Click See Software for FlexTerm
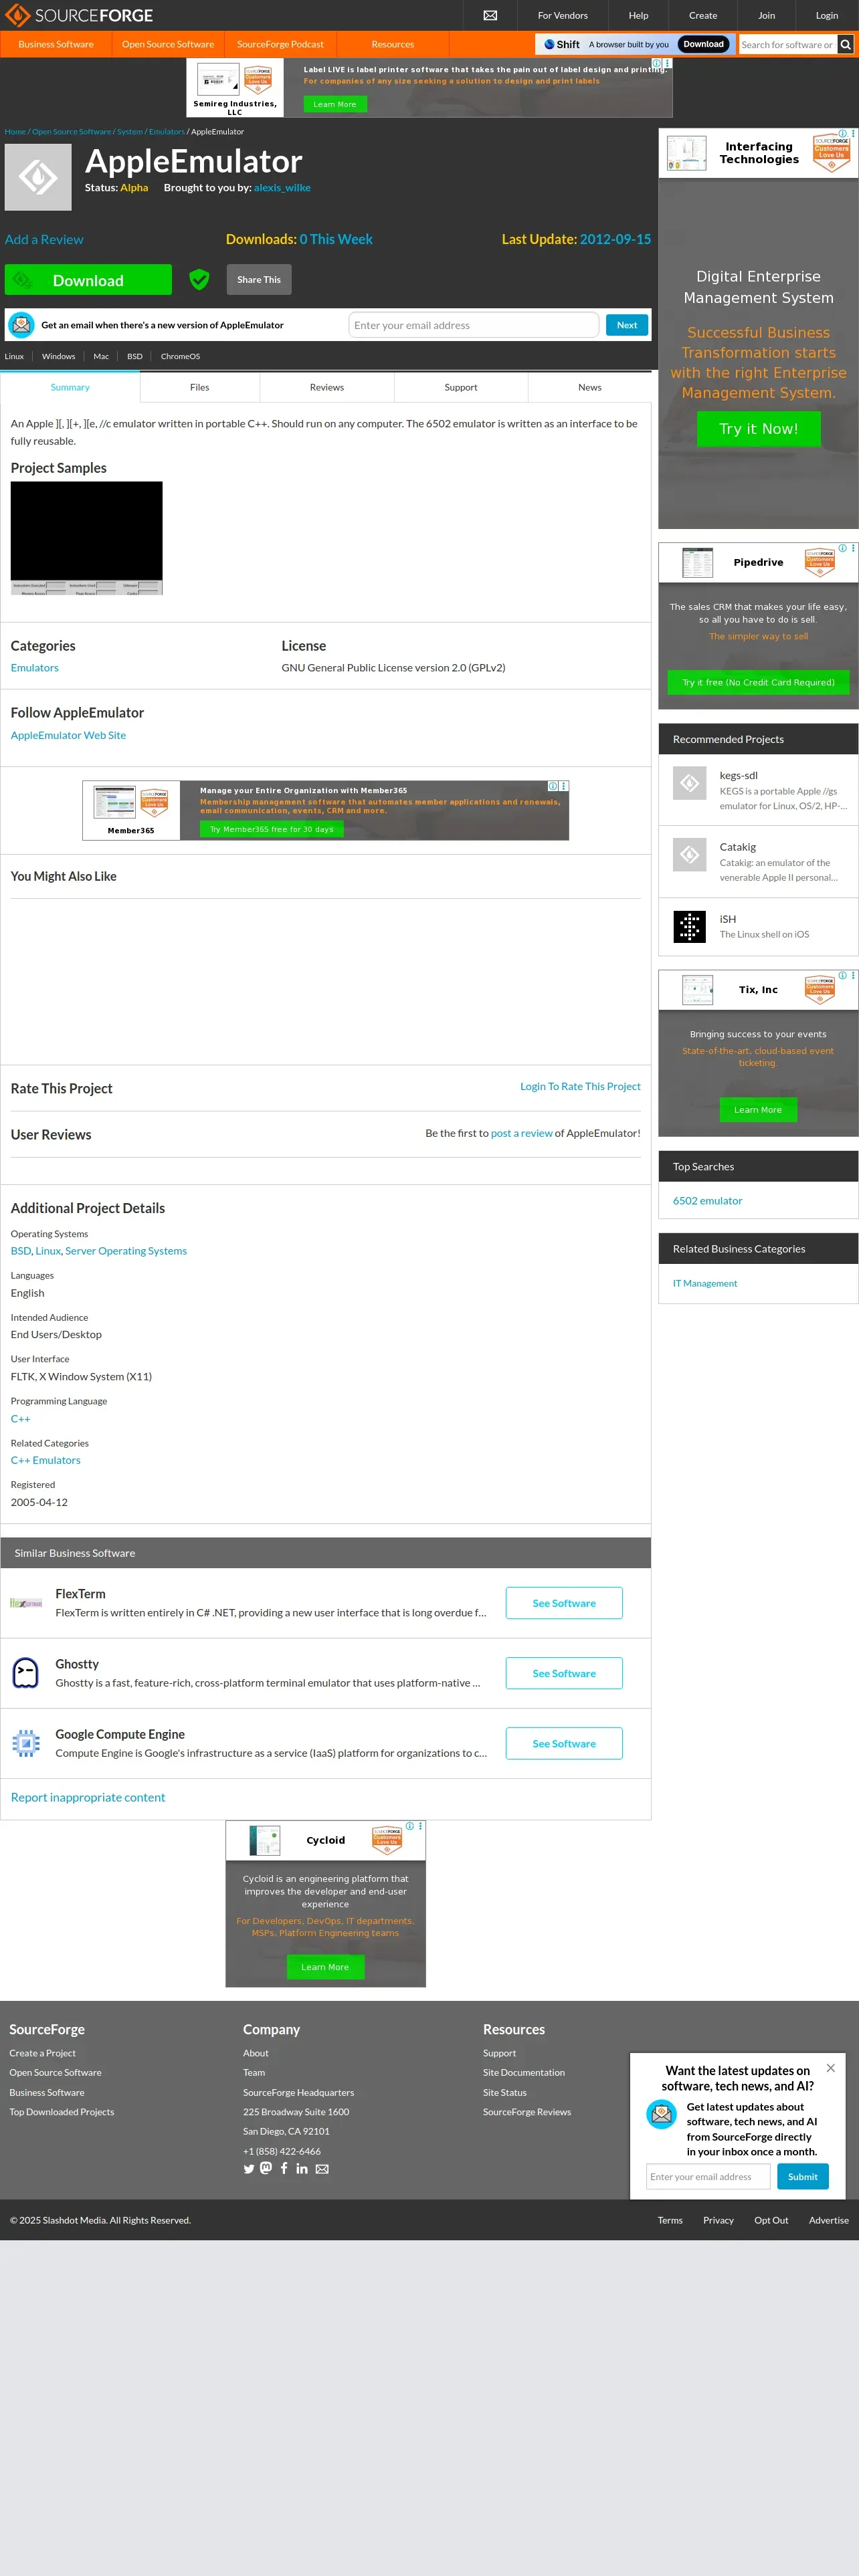Viewport: 859px width, 2576px height. [x=564, y=1603]
